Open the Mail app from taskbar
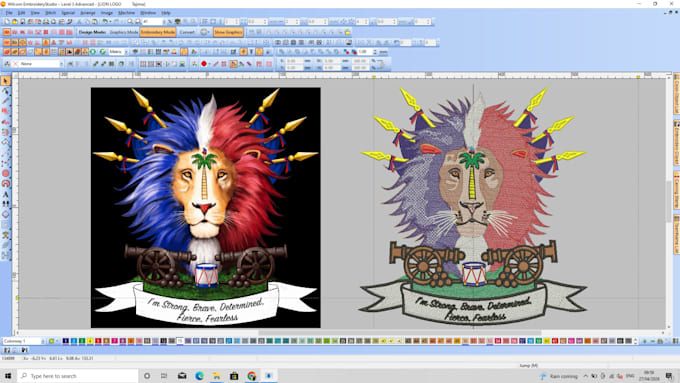This screenshot has height=383, width=680. coord(182,376)
